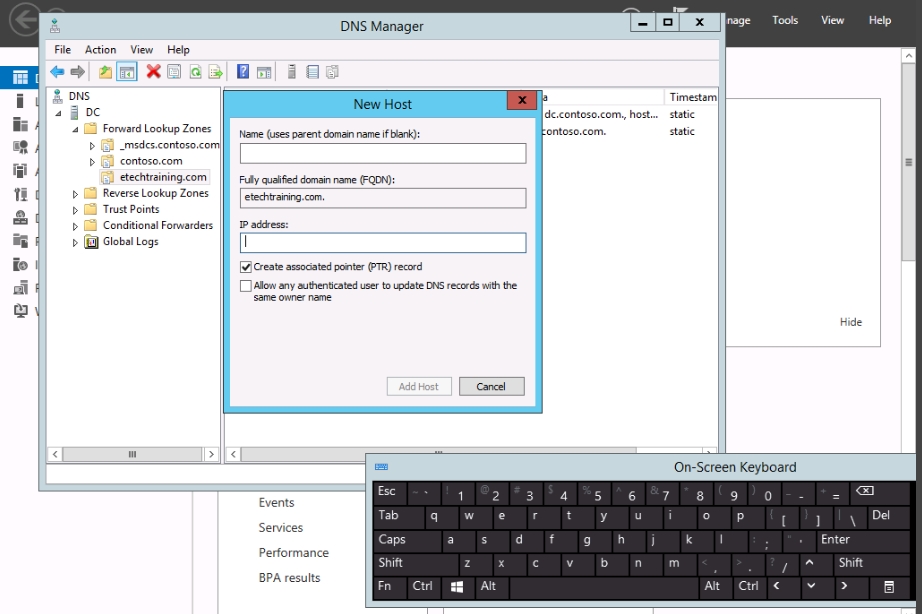The image size is (922, 614).
Task: Click the Name input field in New Host
Action: (383, 154)
